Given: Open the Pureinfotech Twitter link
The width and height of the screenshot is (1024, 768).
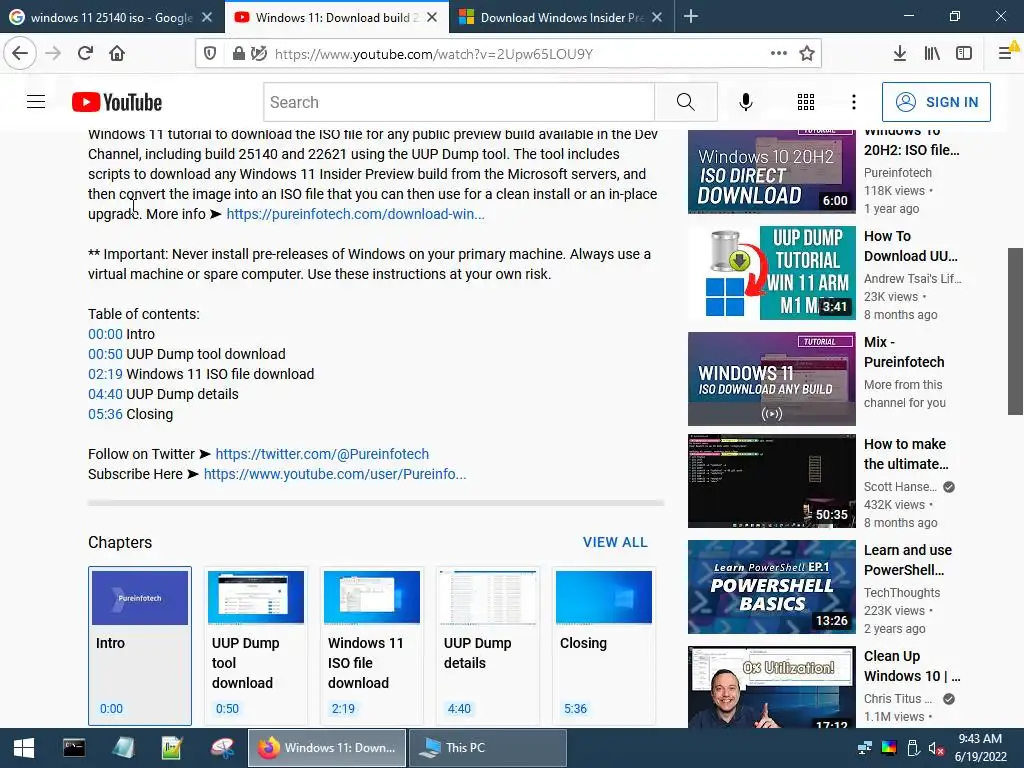Looking at the screenshot, I should point(322,454).
